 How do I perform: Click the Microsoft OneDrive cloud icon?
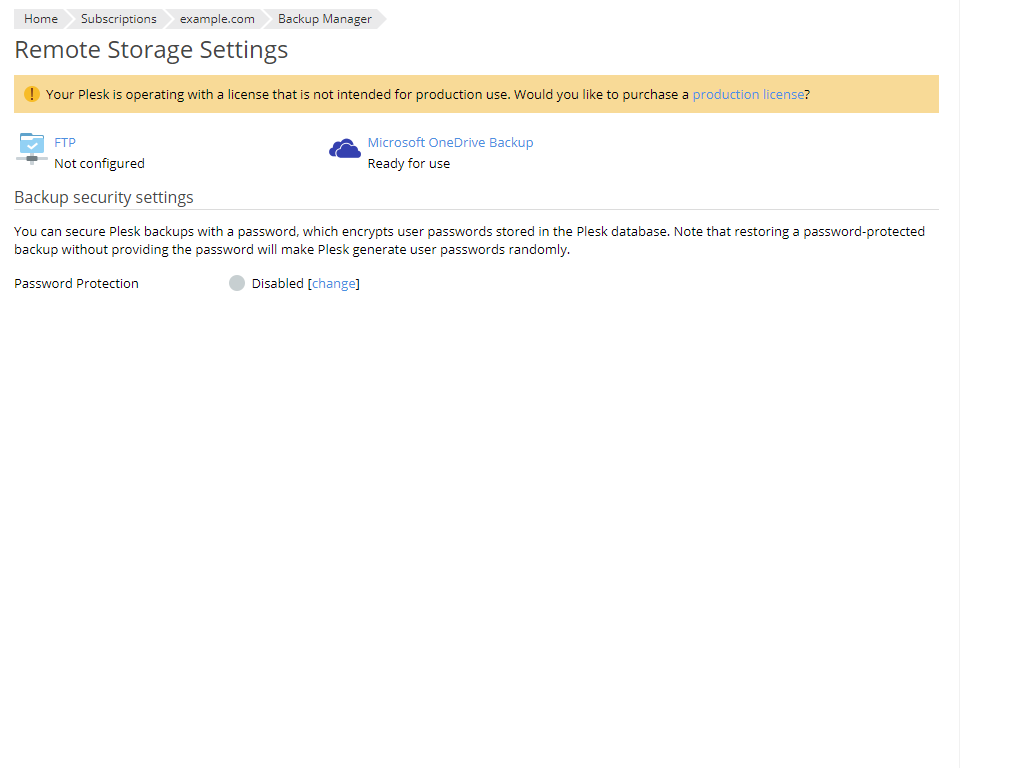coord(344,148)
